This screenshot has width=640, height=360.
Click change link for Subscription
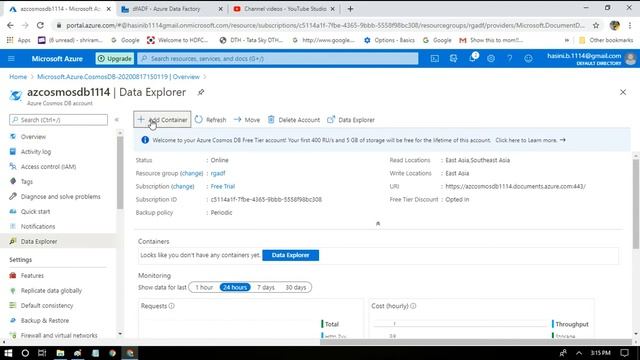182,186
